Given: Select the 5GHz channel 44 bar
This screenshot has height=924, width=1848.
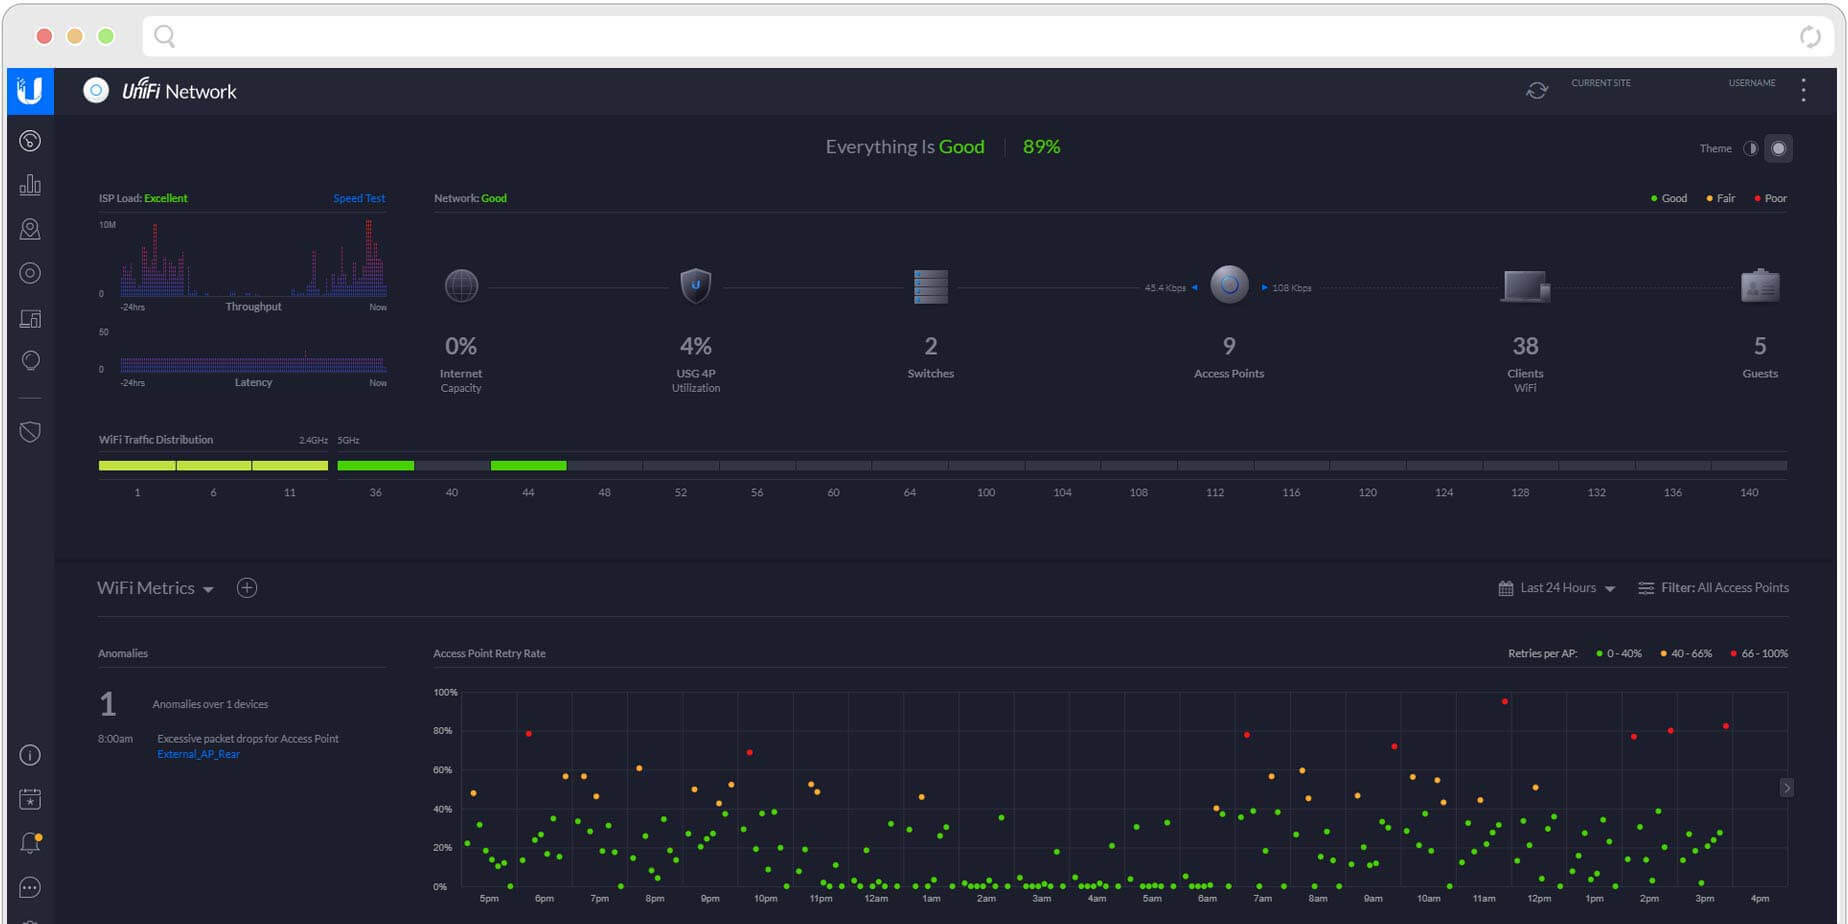Looking at the screenshot, I should click(x=528, y=466).
